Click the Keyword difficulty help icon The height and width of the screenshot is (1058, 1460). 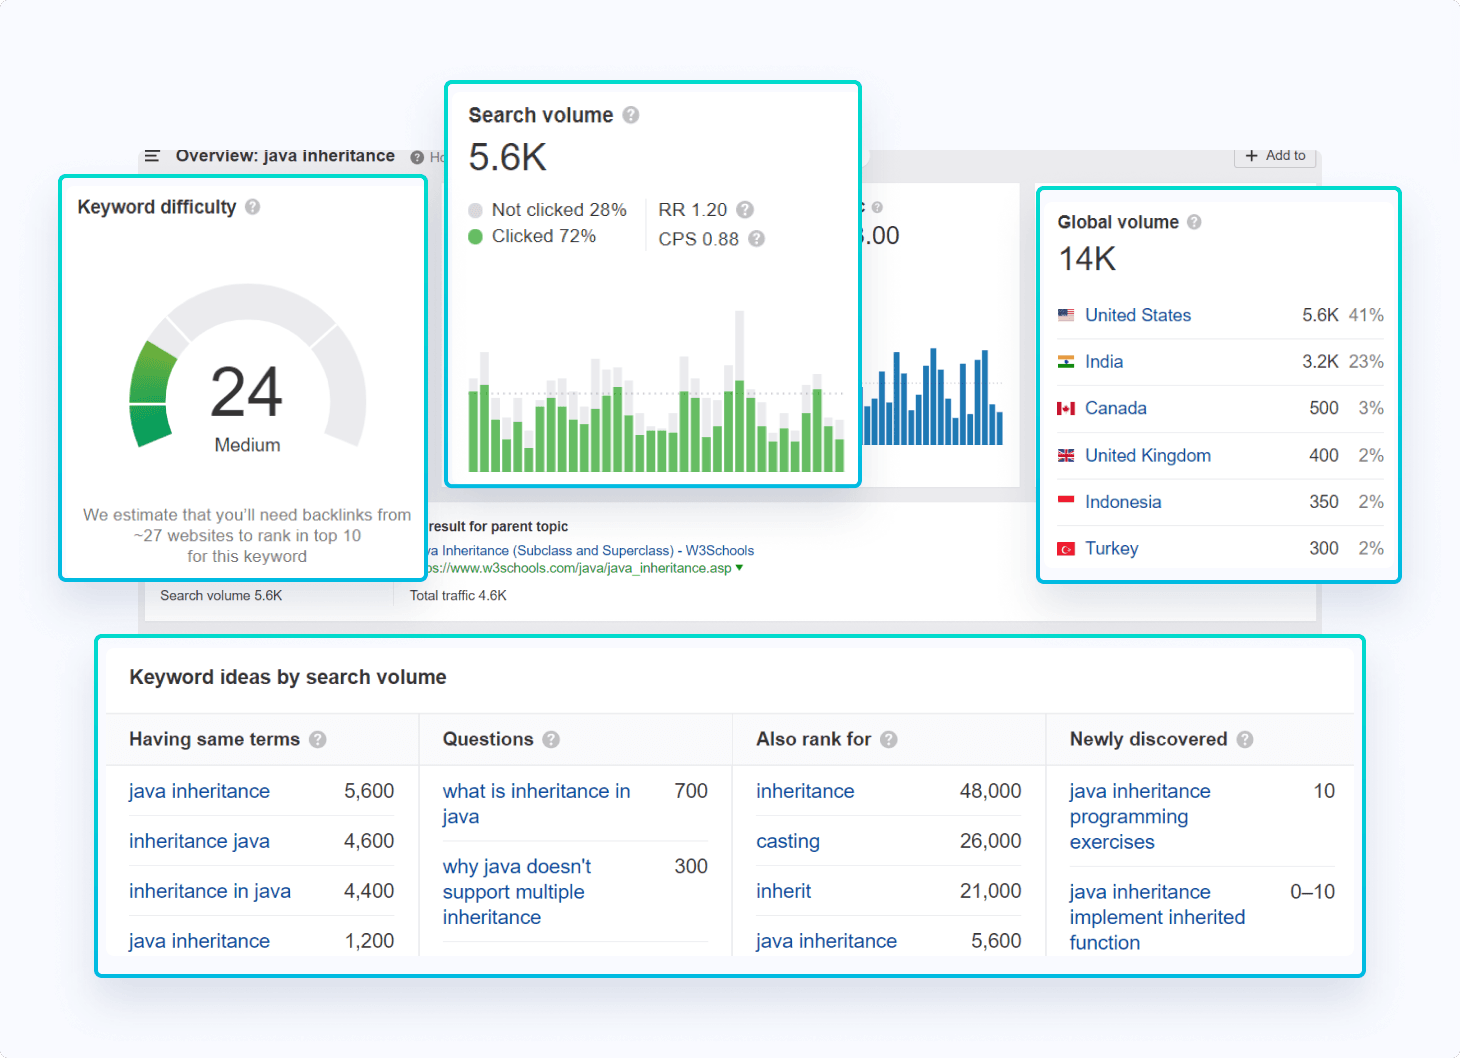tap(253, 206)
